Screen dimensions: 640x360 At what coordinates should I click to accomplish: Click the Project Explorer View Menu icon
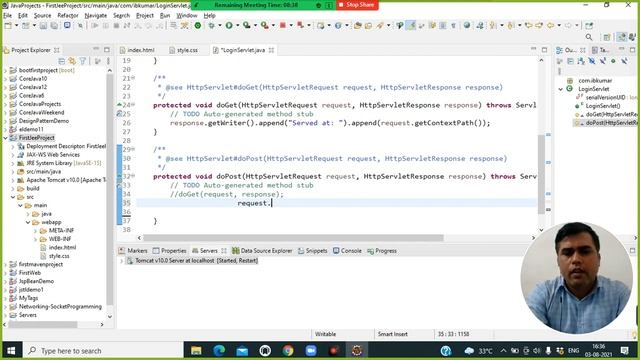108,61
